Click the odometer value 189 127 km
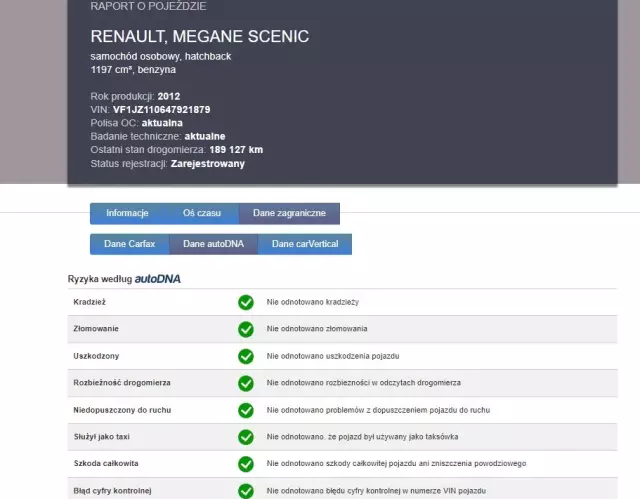Viewport: 640px width, 499px height. click(x=236, y=150)
